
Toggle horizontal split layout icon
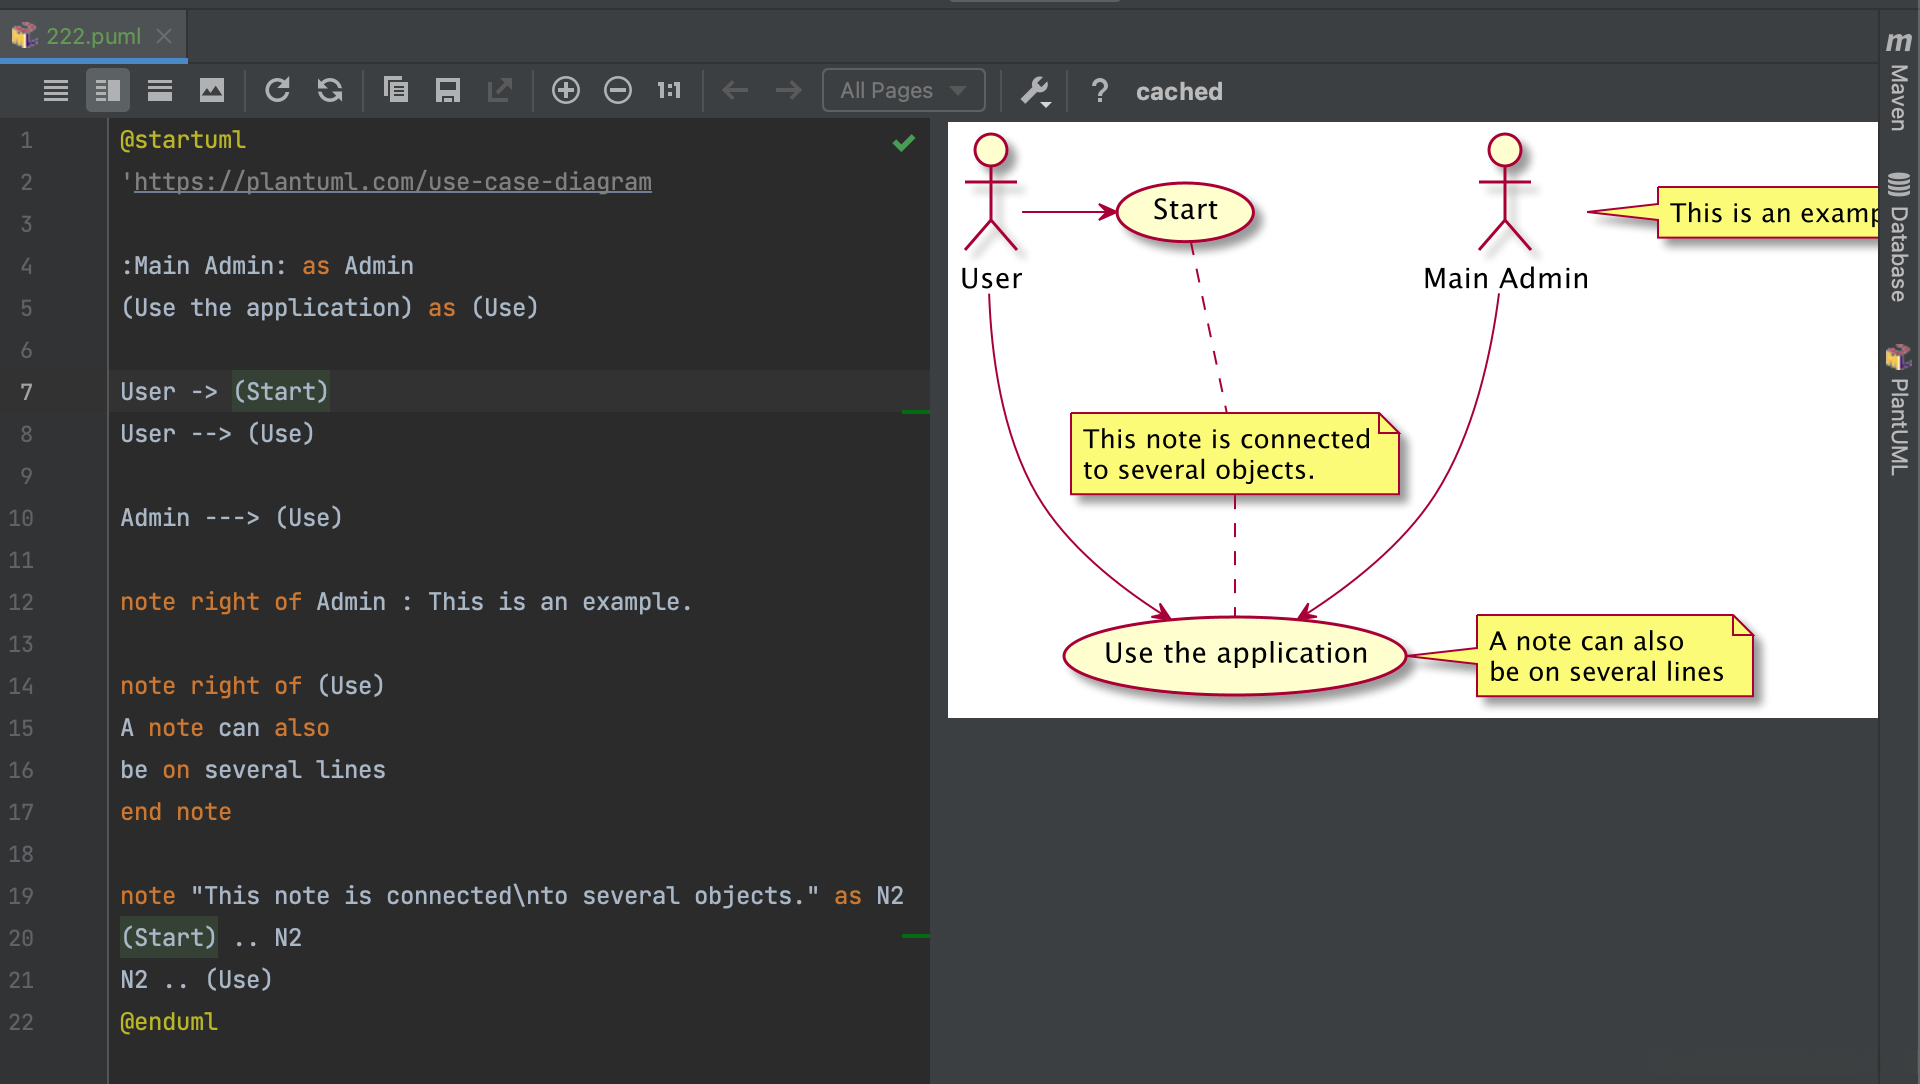pyautogui.click(x=160, y=91)
